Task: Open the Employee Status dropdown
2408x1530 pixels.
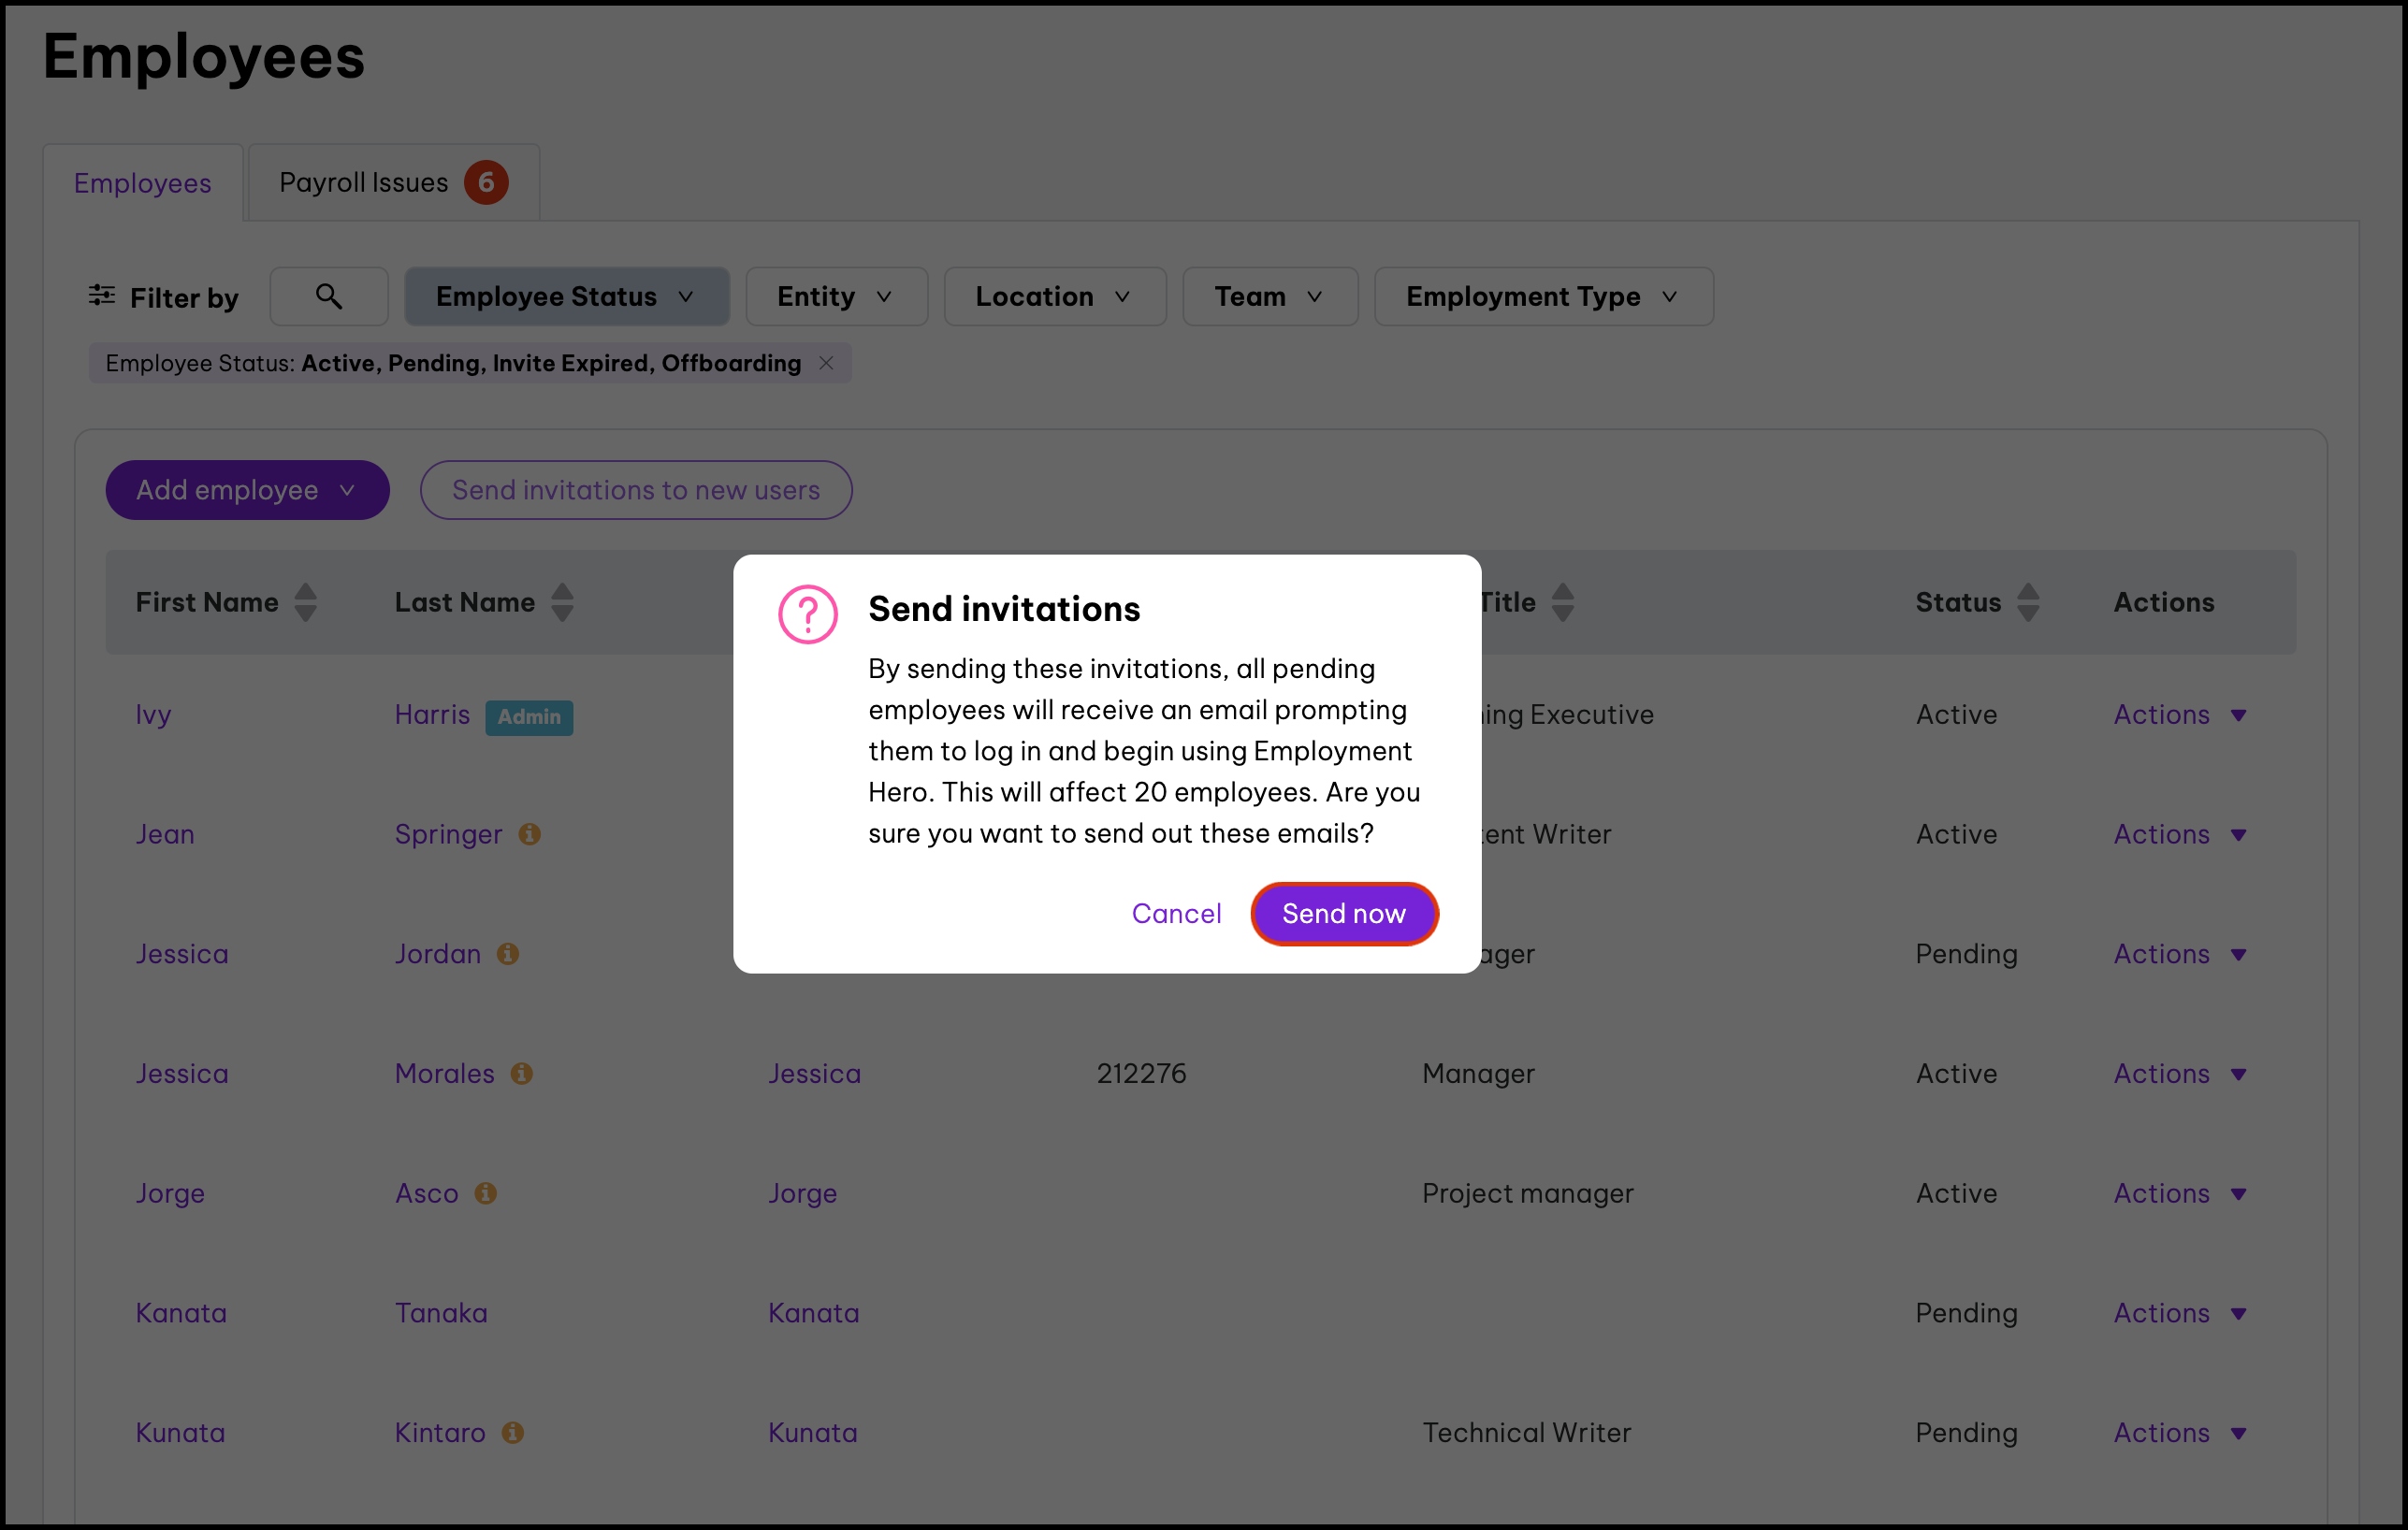Action: point(566,296)
